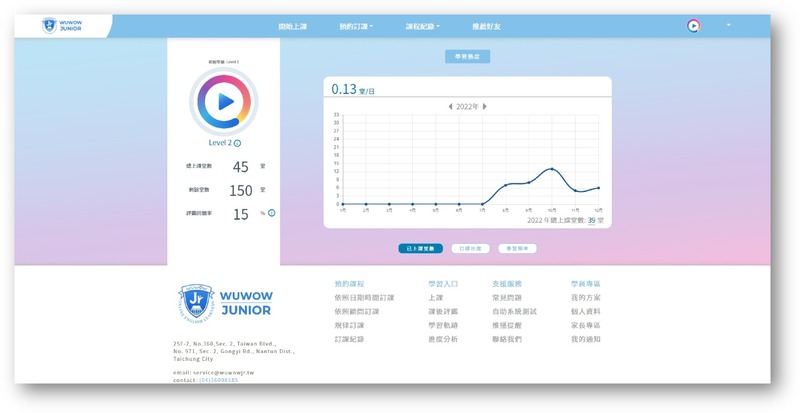Expand the 預約訂課 dropdown menu

tap(355, 25)
